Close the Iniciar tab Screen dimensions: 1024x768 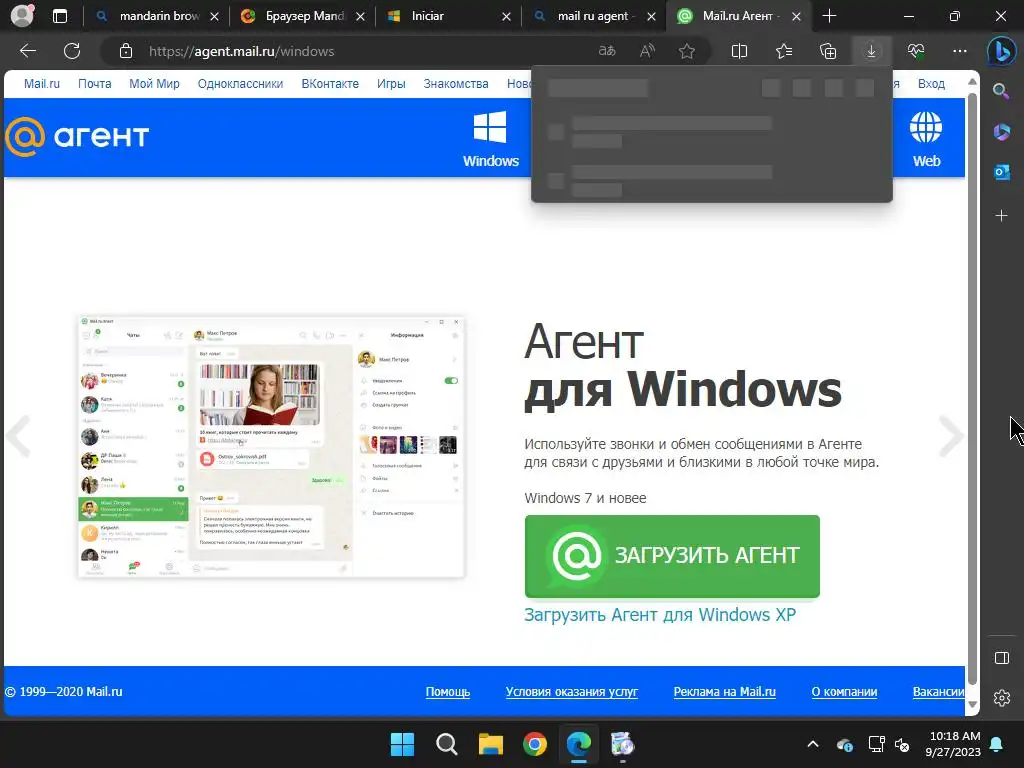click(x=506, y=17)
